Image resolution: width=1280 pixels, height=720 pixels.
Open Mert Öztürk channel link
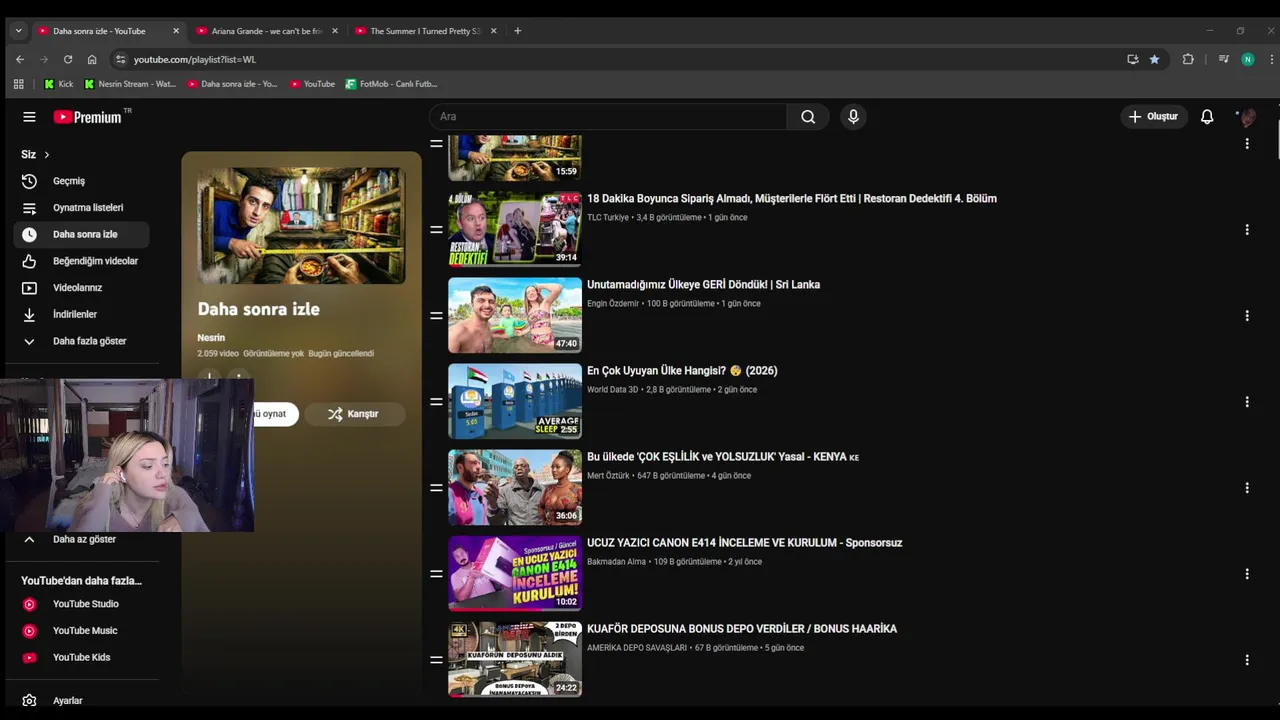pos(608,475)
